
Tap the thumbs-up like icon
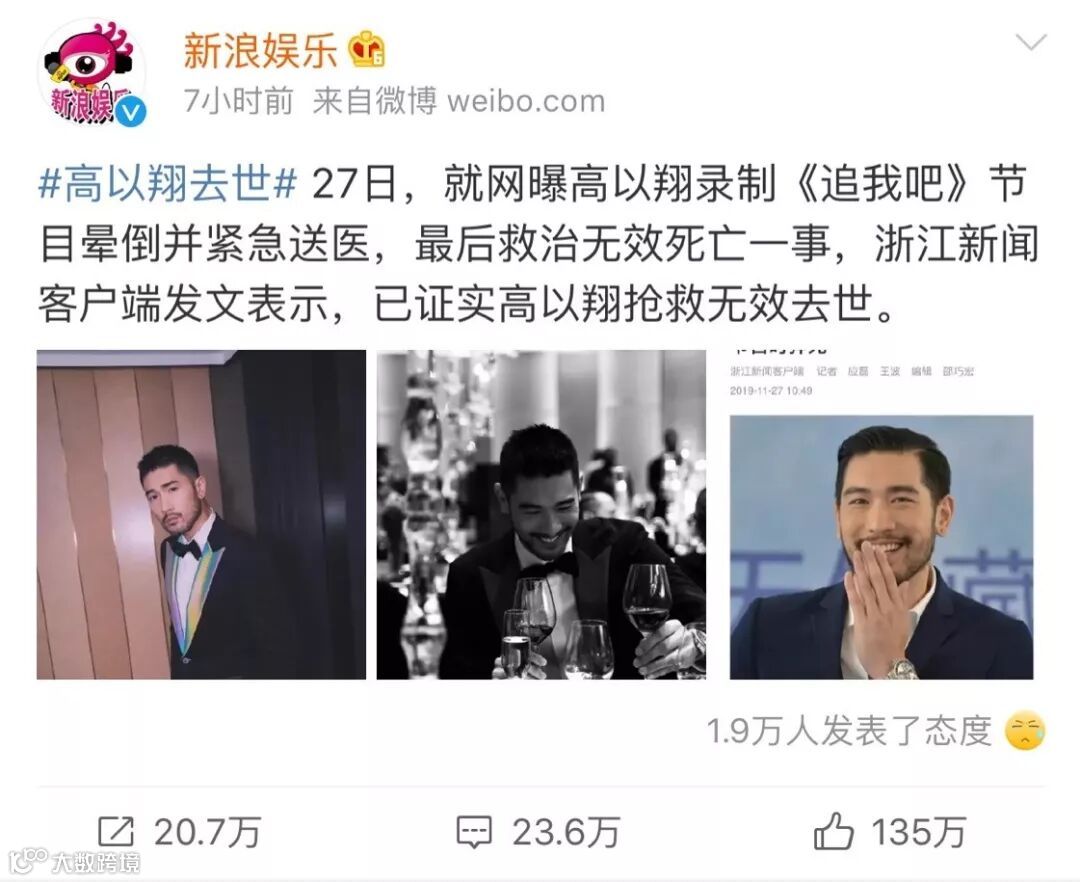click(833, 831)
